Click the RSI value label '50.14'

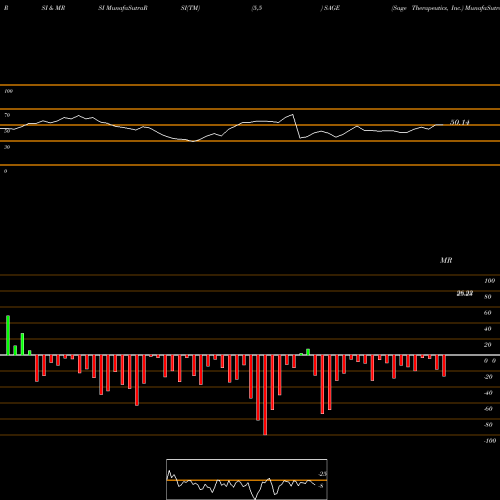coord(460,122)
